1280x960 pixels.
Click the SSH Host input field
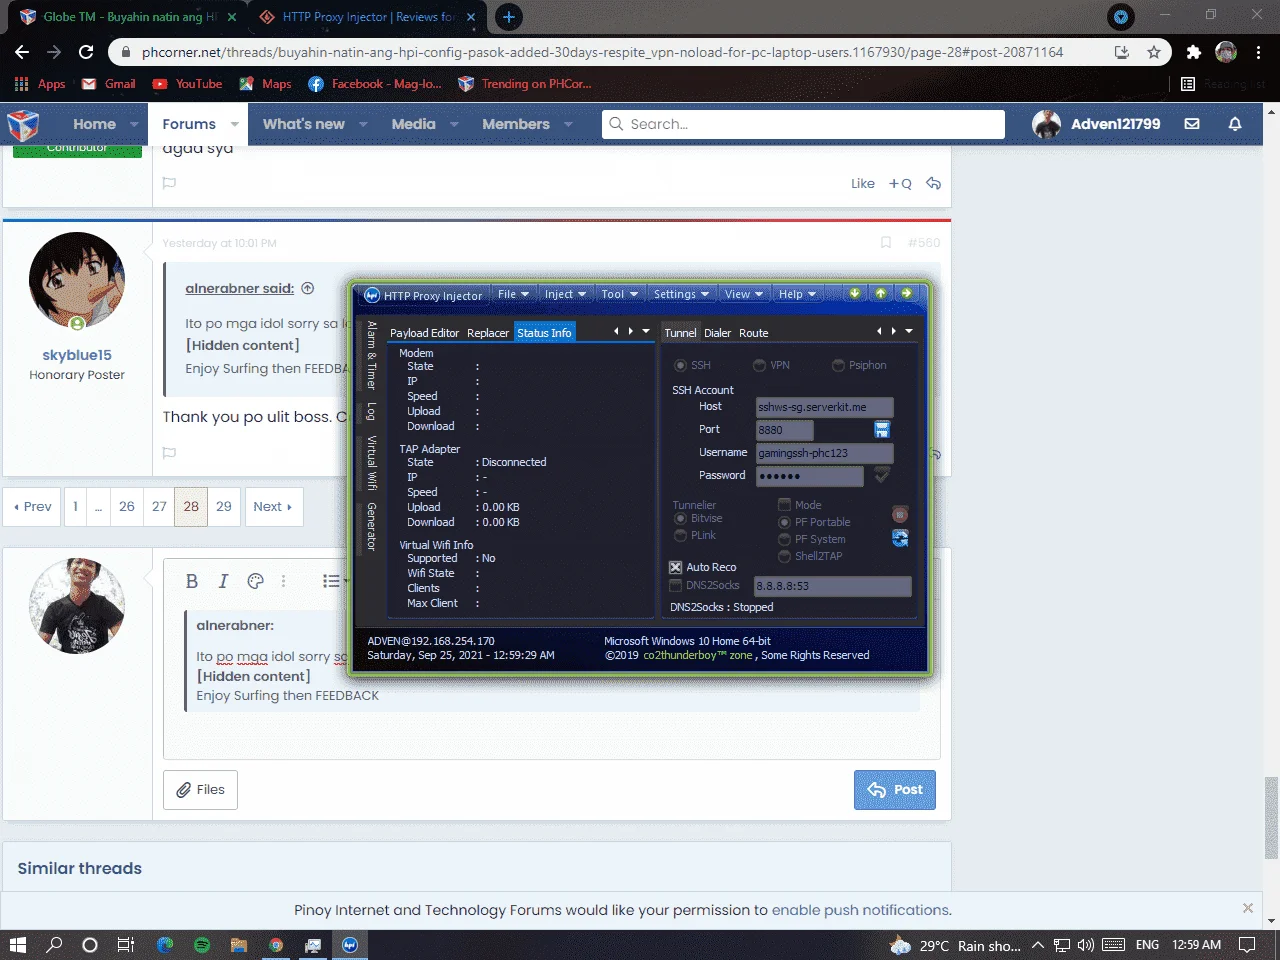tap(824, 407)
